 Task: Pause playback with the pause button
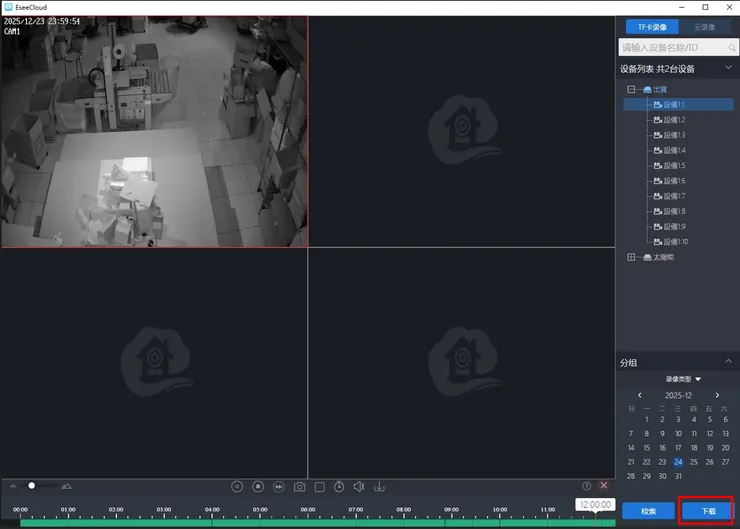coord(237,487)
